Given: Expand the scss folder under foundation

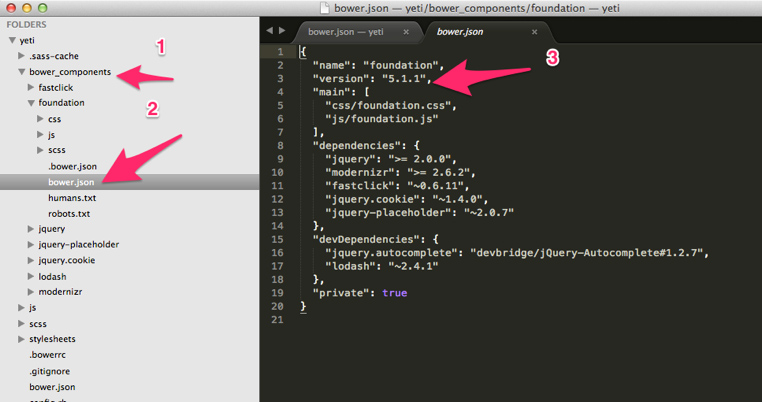Looking at the screenshot, I should pos(40,150).
